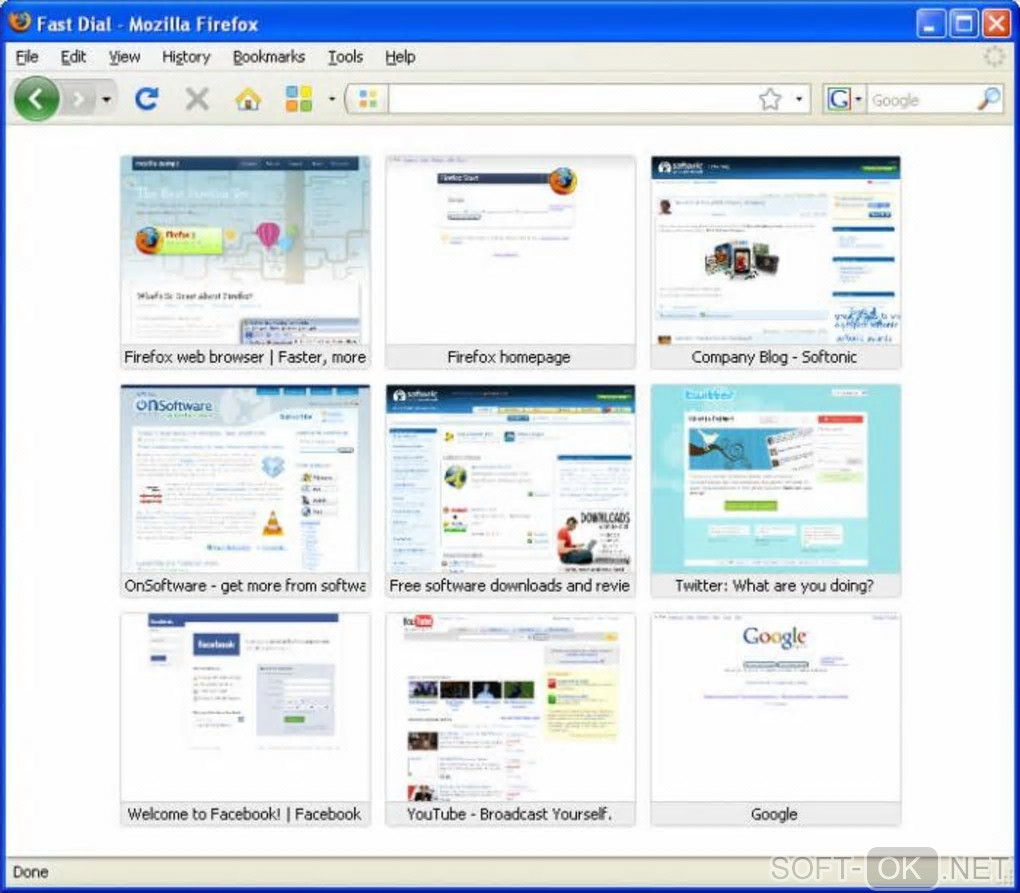The image size is (1020, 893).
Task: Reload the page with the blue Reload icon
Action: click(147, 99)
